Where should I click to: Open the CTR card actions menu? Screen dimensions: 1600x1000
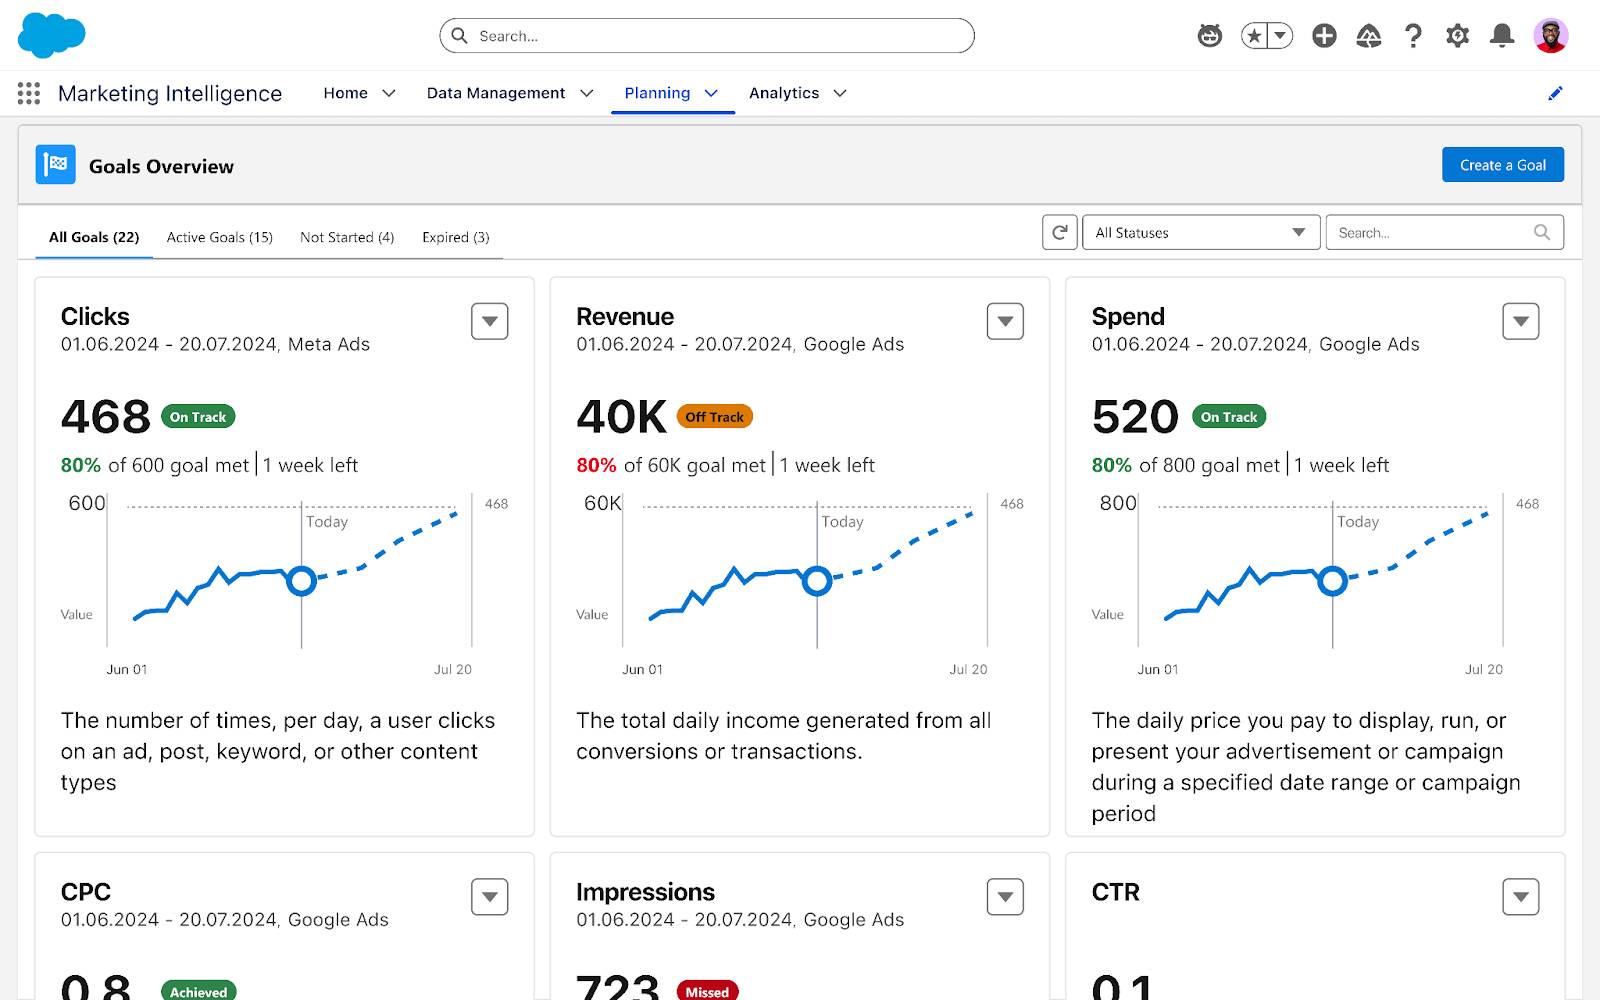pos(1521,896)
